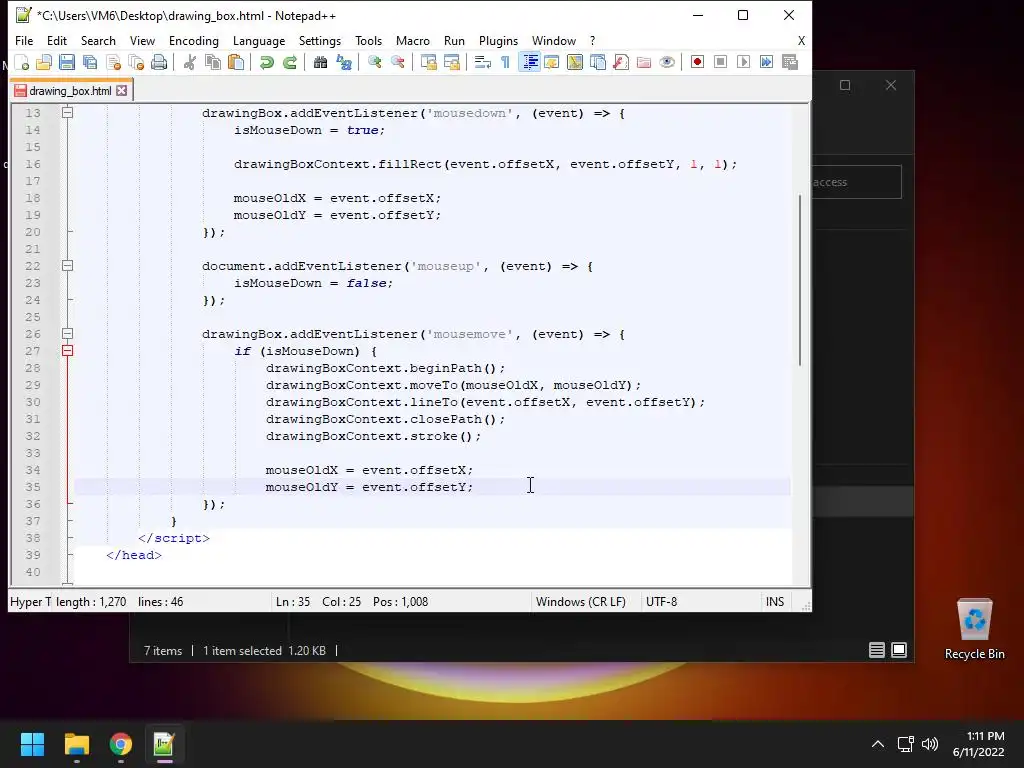Collapse the fold marker at line 26
Viewport: 1024px width, 768px height.
point(67,334)
